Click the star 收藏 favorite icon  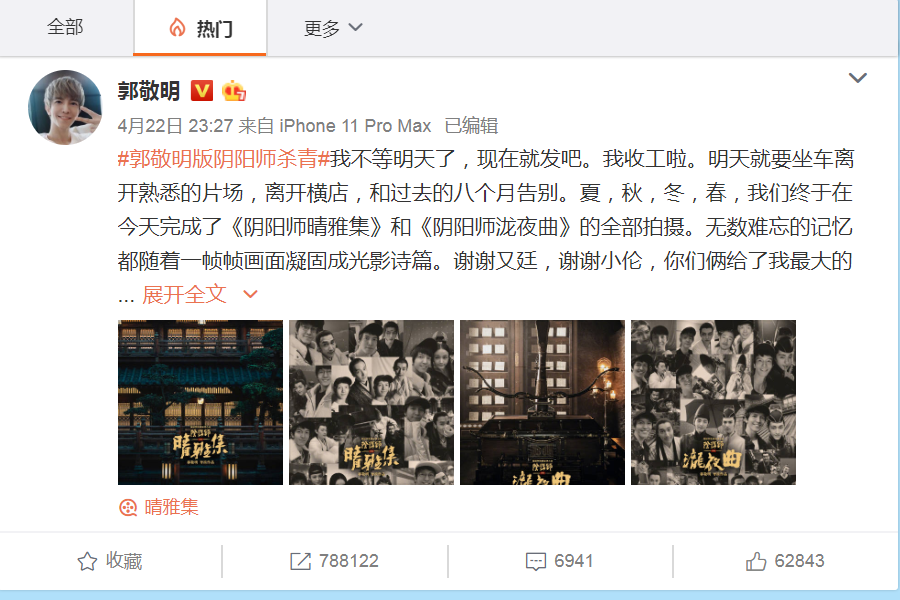[87, 561]
